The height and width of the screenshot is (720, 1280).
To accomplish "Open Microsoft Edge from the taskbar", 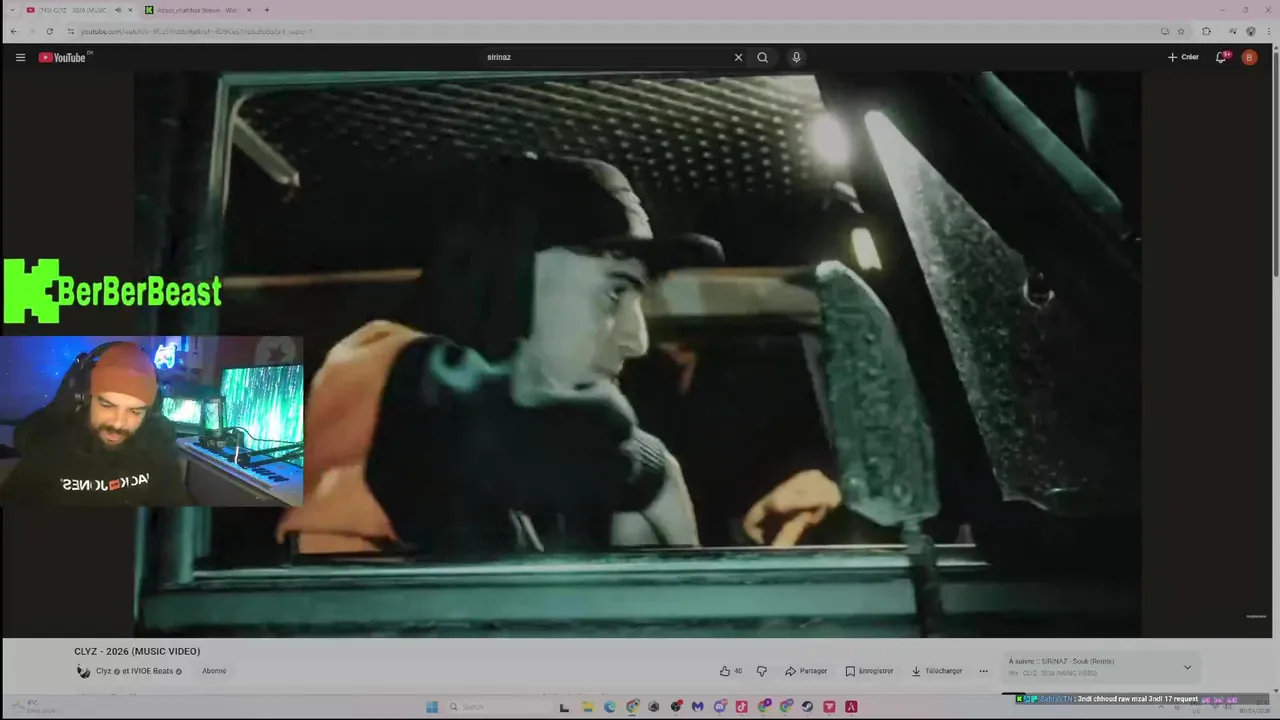I will (x=610, y=707).
